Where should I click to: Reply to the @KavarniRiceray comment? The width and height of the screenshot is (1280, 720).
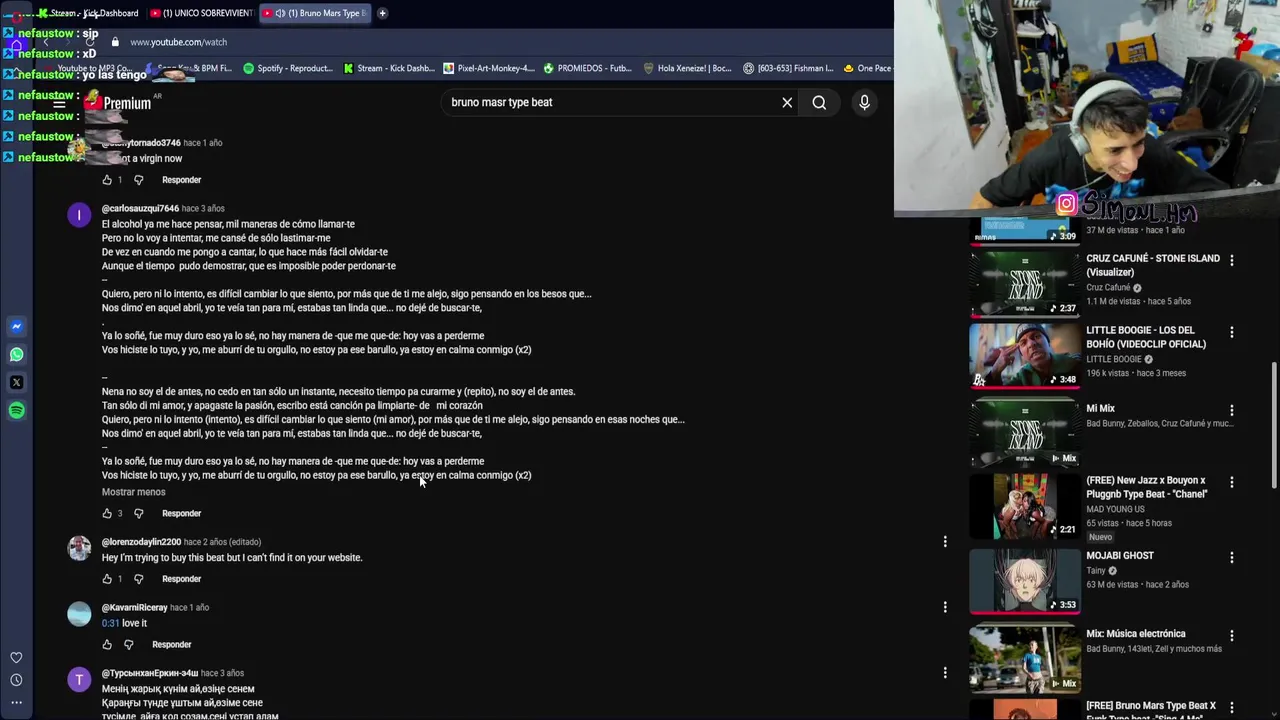click(171, 644)
